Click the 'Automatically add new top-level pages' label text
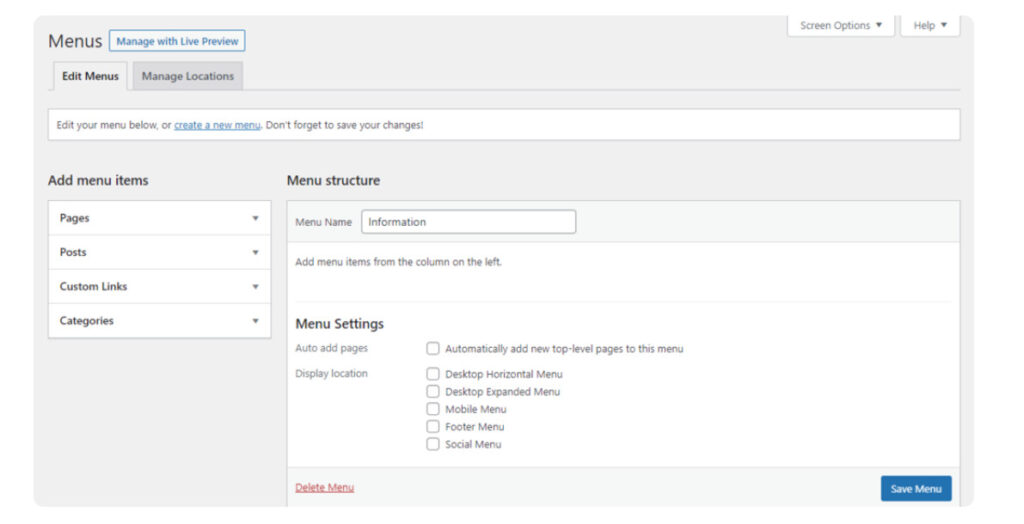The width and height of the screenshot is (1024, 524). tap(564, 349)
